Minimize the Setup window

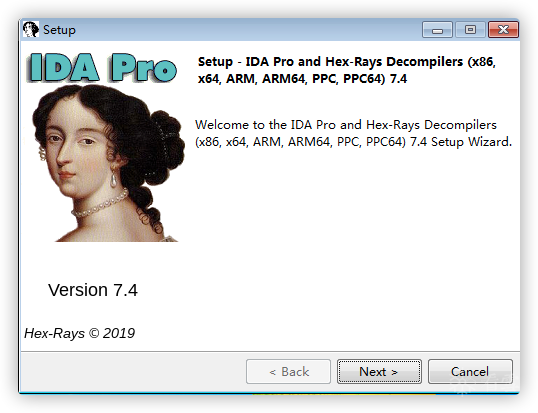click(x=437, y=30)
